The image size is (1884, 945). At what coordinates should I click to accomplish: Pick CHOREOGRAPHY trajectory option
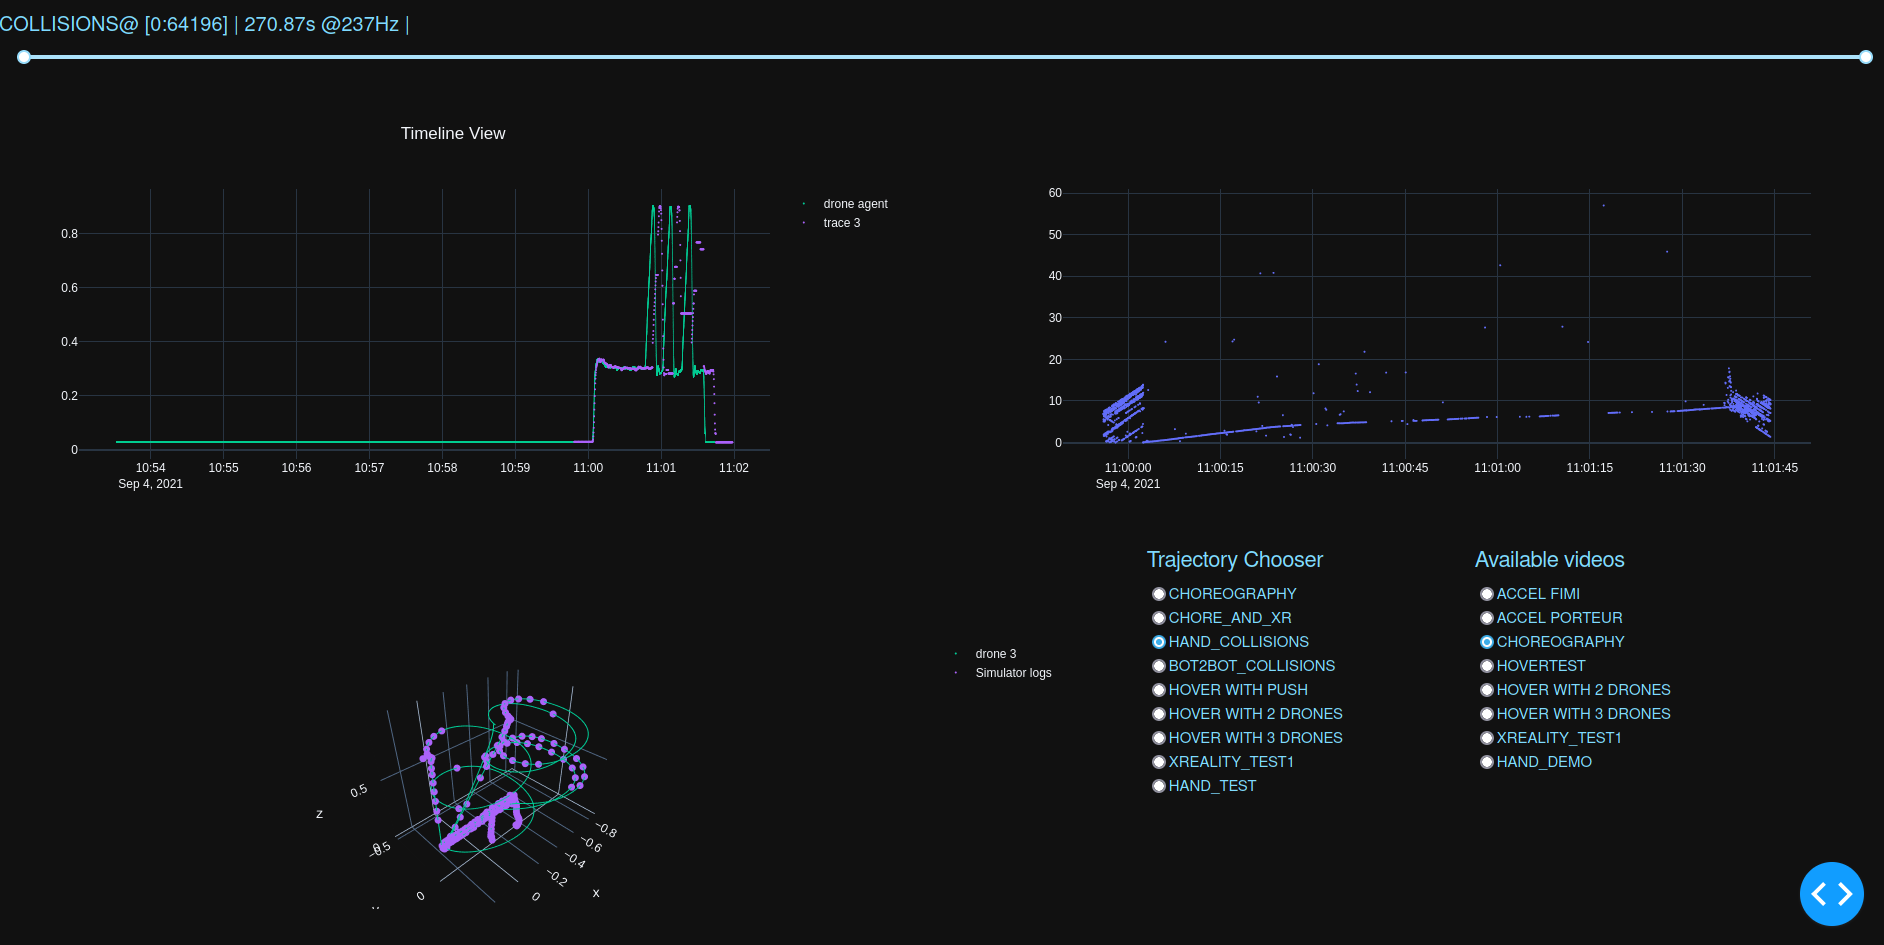click(1159, 593)
